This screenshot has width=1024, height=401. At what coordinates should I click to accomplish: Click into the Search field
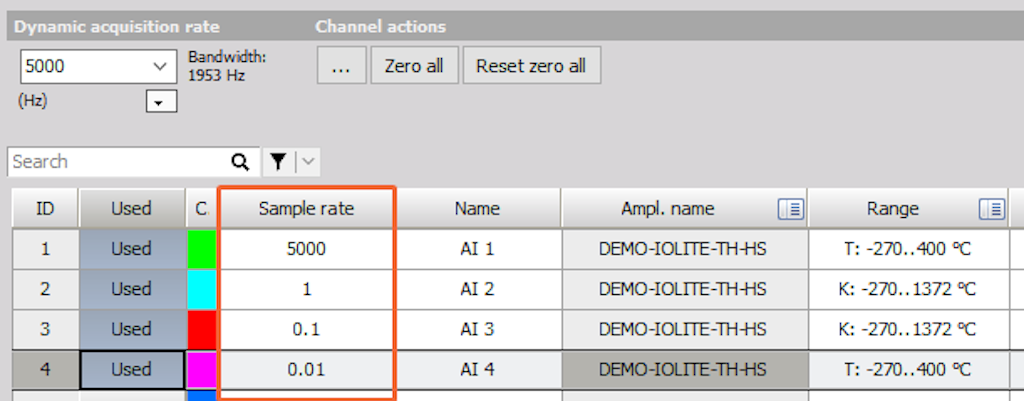[x=121, y=162]
